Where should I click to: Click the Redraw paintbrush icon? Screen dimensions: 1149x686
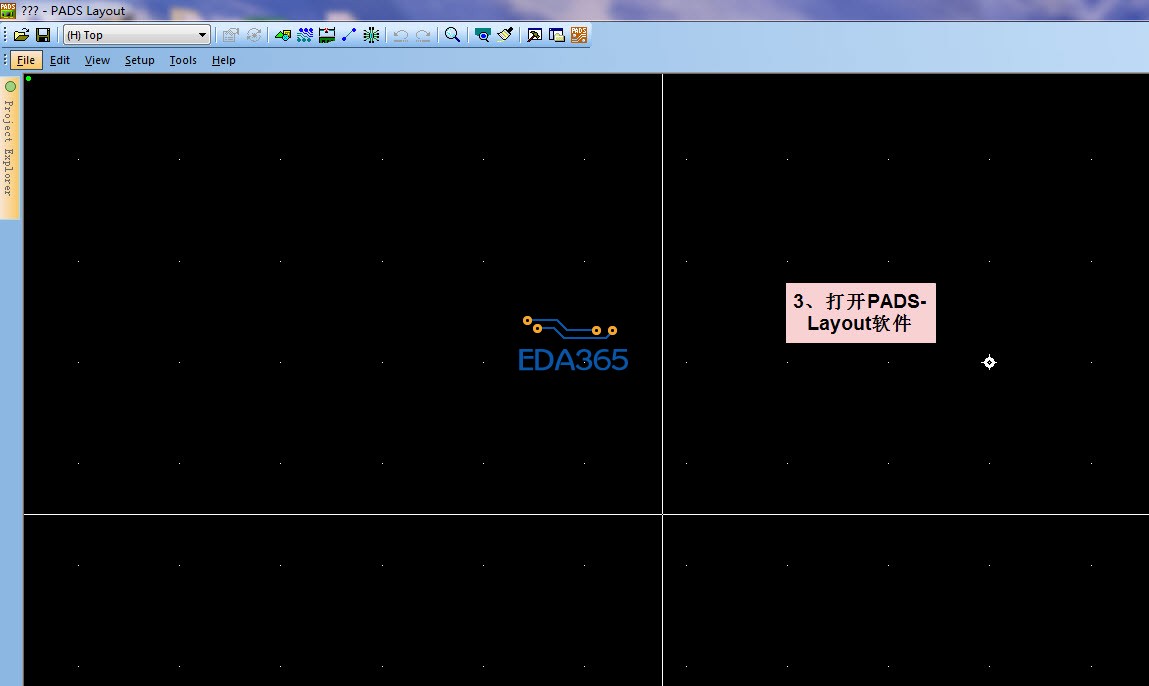point(504,34)
